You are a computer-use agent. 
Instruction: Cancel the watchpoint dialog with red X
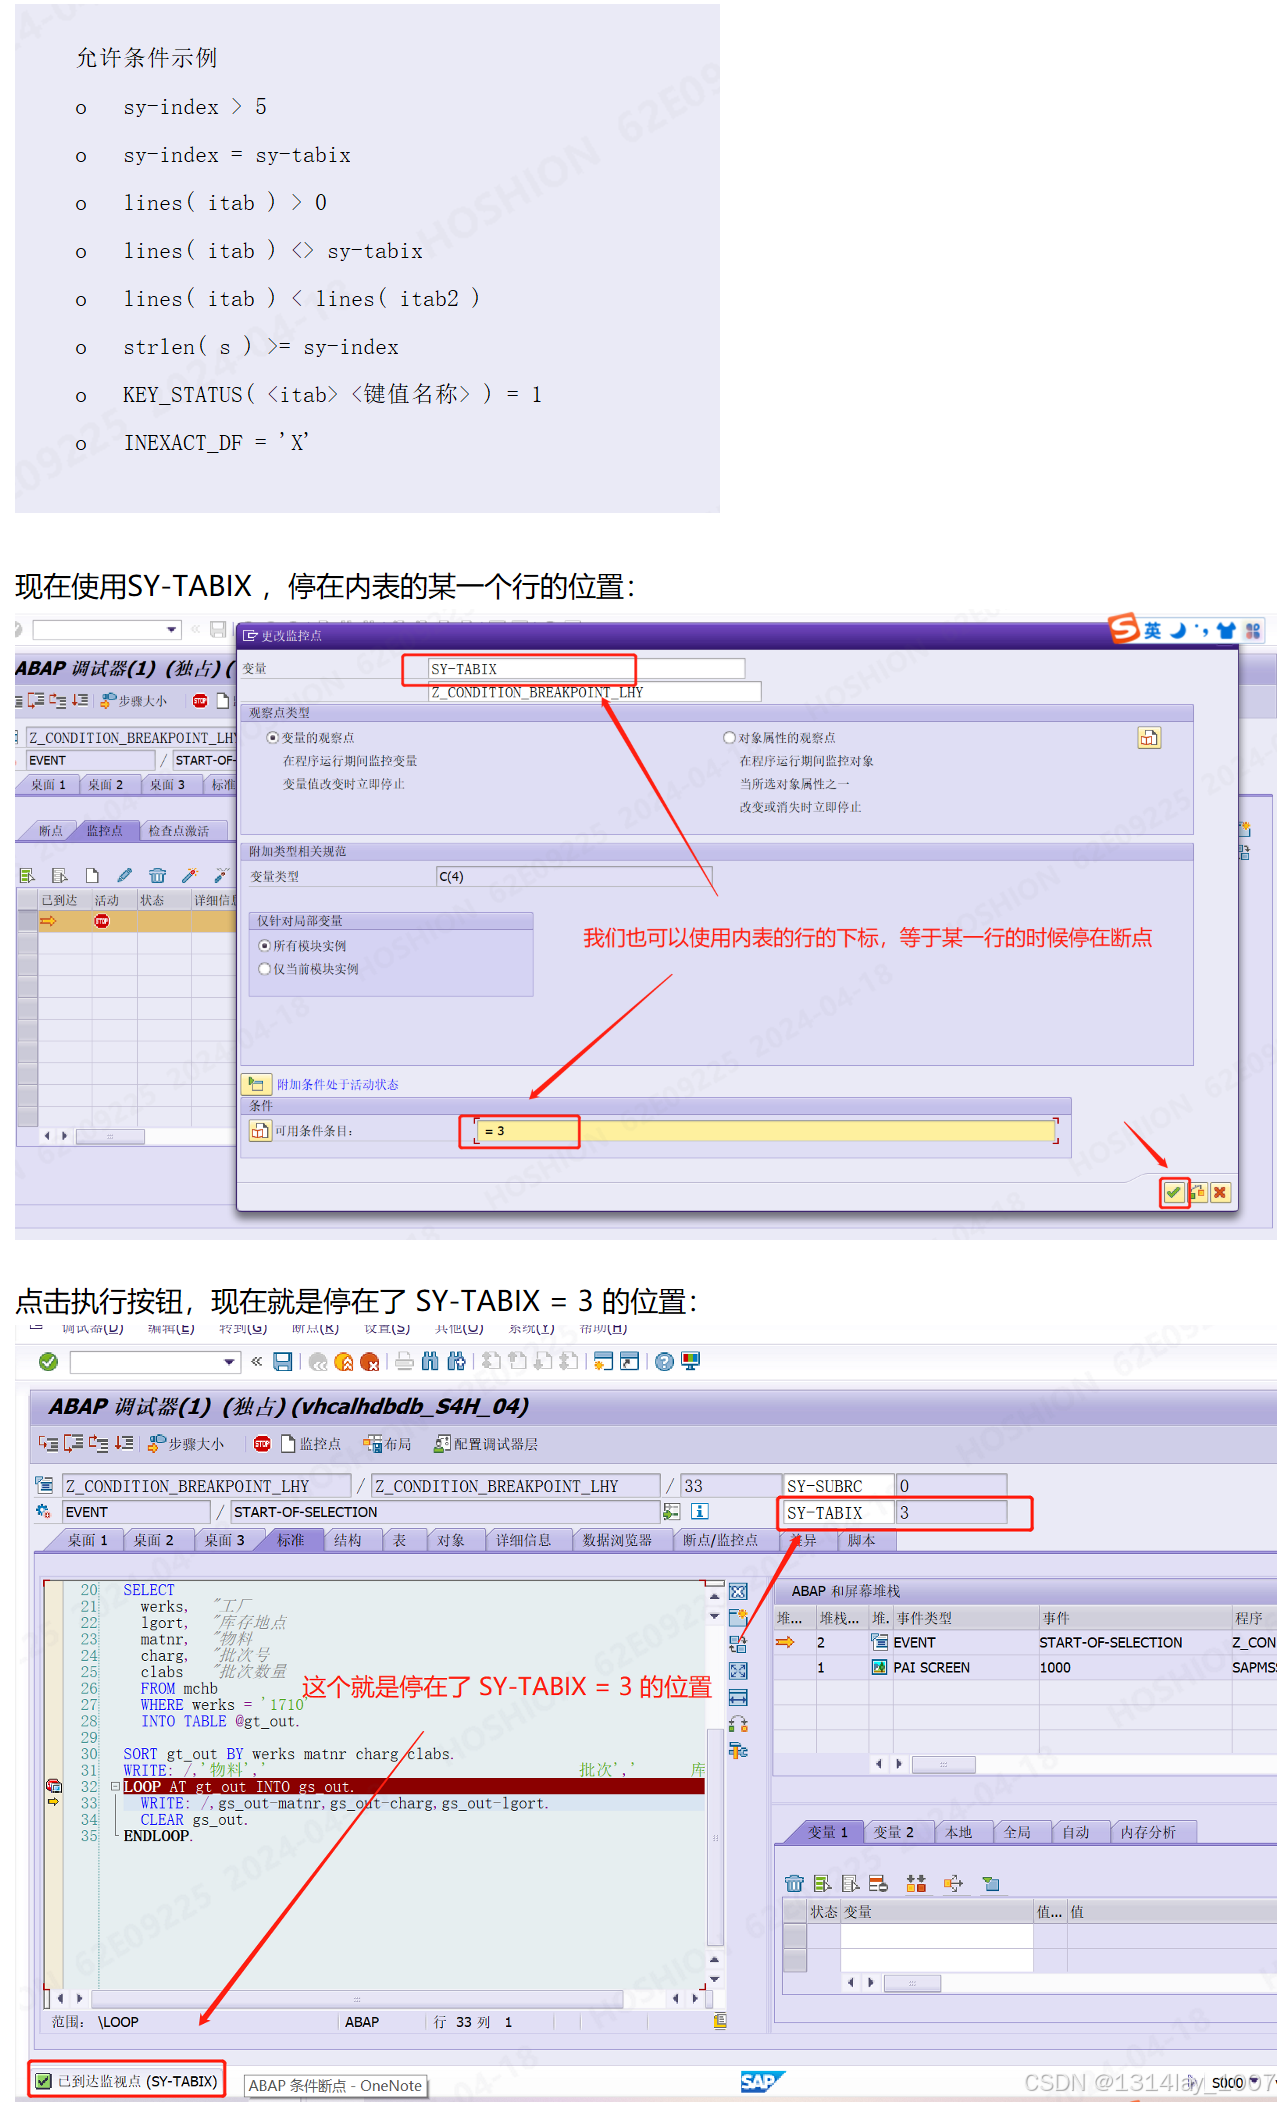click(1220, 1192)
